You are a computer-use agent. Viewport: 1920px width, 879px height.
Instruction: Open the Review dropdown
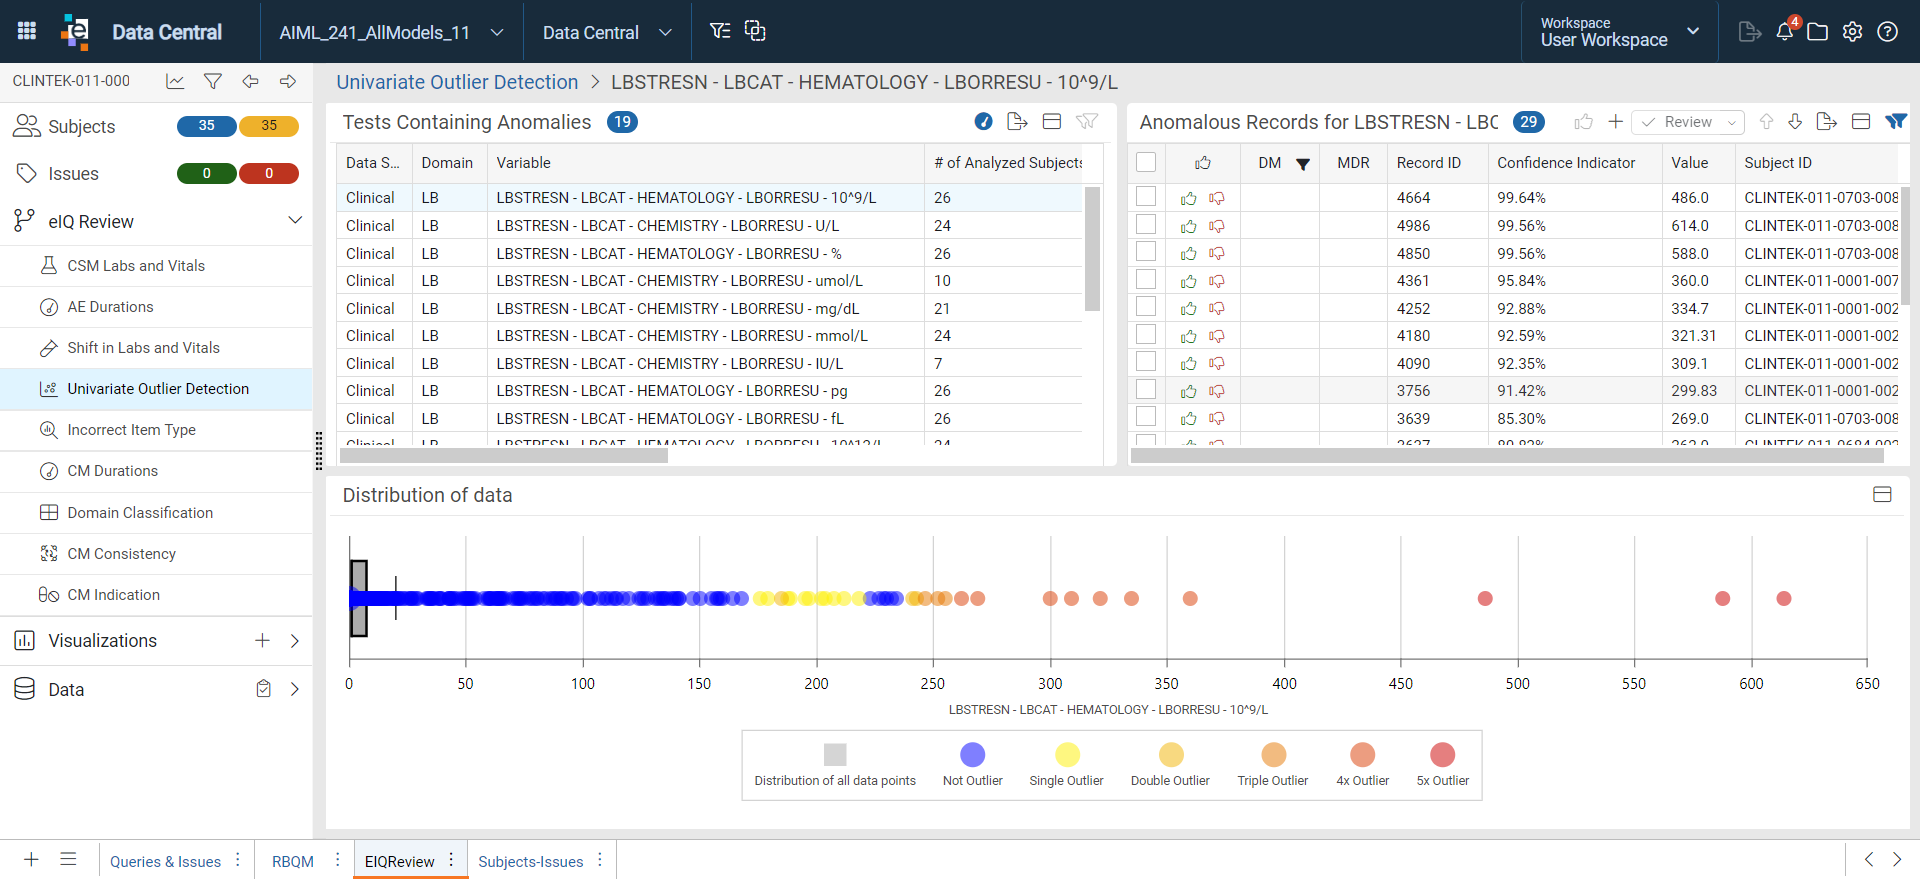click(1688, 122)
